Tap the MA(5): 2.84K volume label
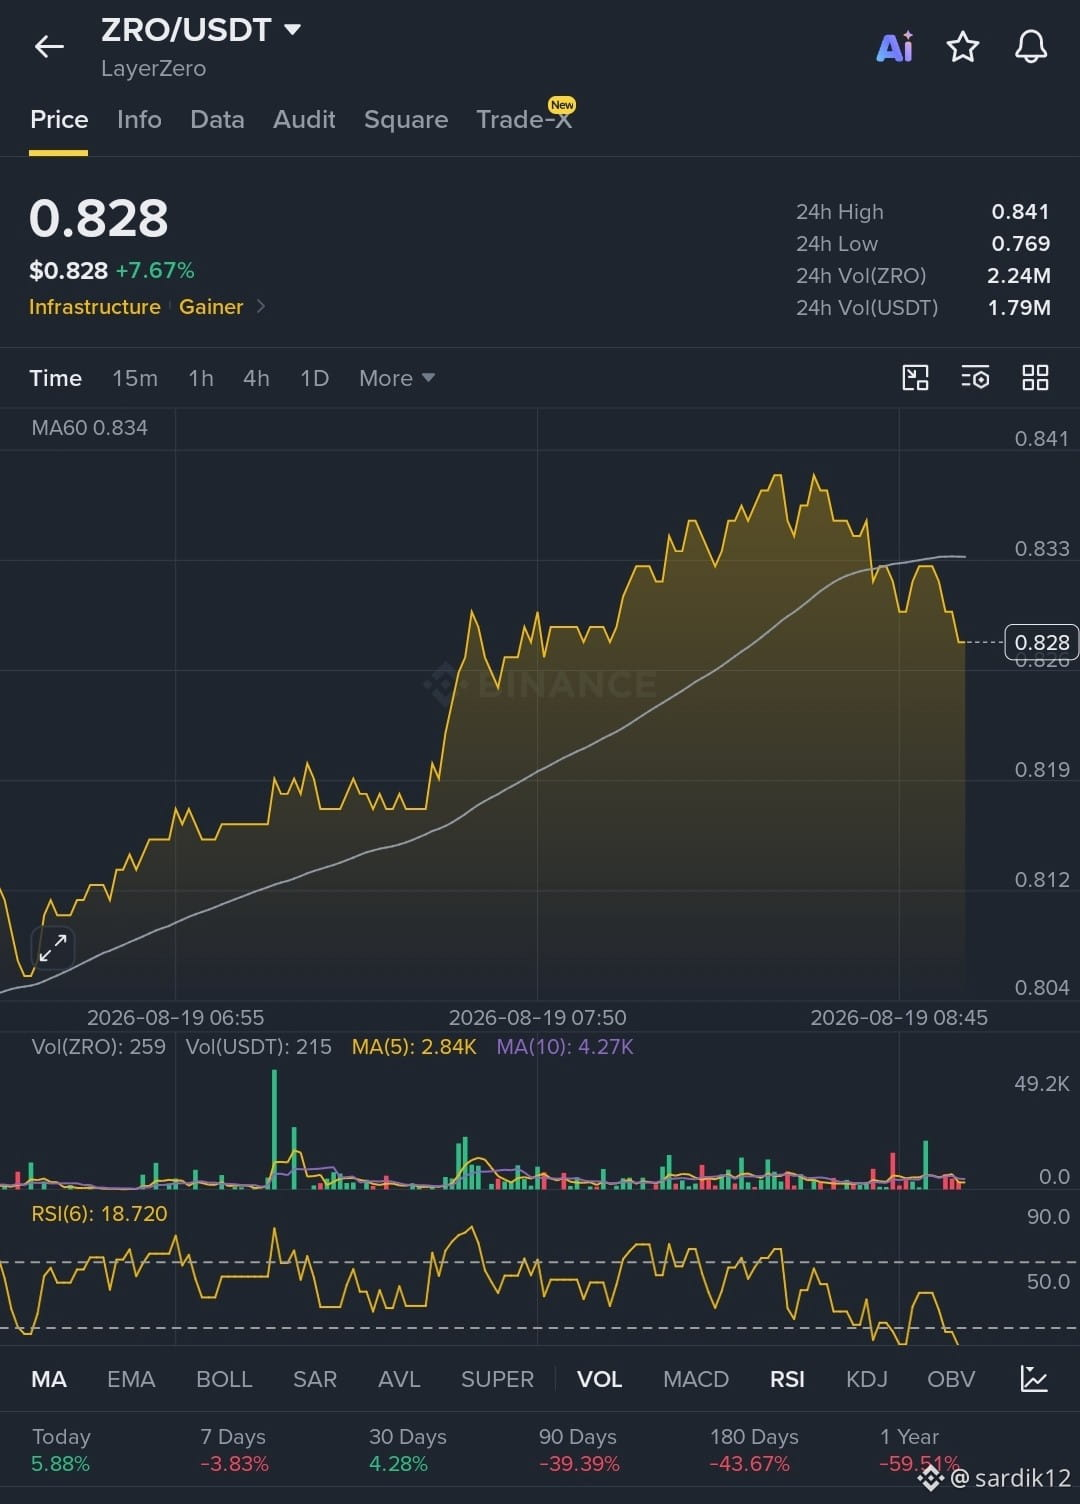The height and width of the screenshot is (1504, 1080). (414, 1047)
